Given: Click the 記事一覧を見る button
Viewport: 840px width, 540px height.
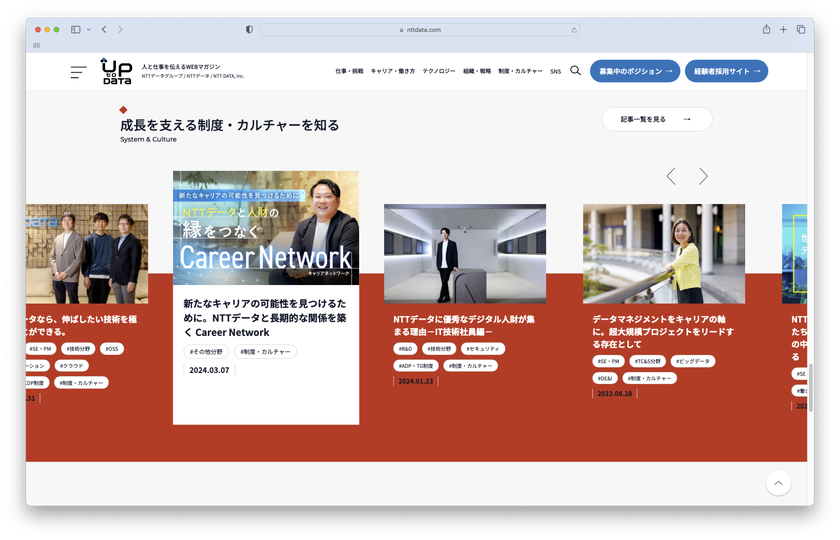Looking at the screenshot, I should point(657,119).
